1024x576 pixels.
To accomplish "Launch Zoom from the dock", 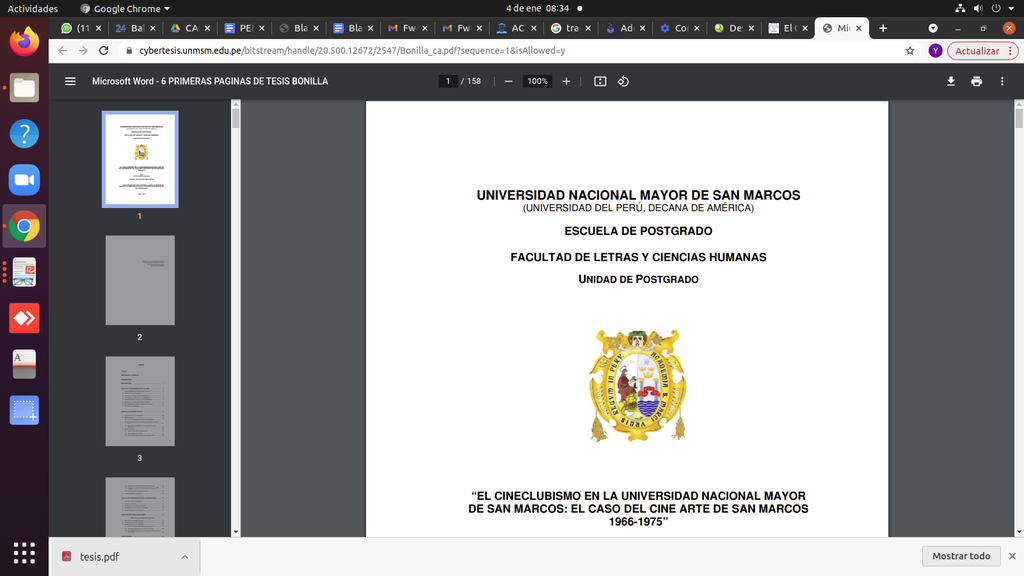I will [x=24, y=180].
